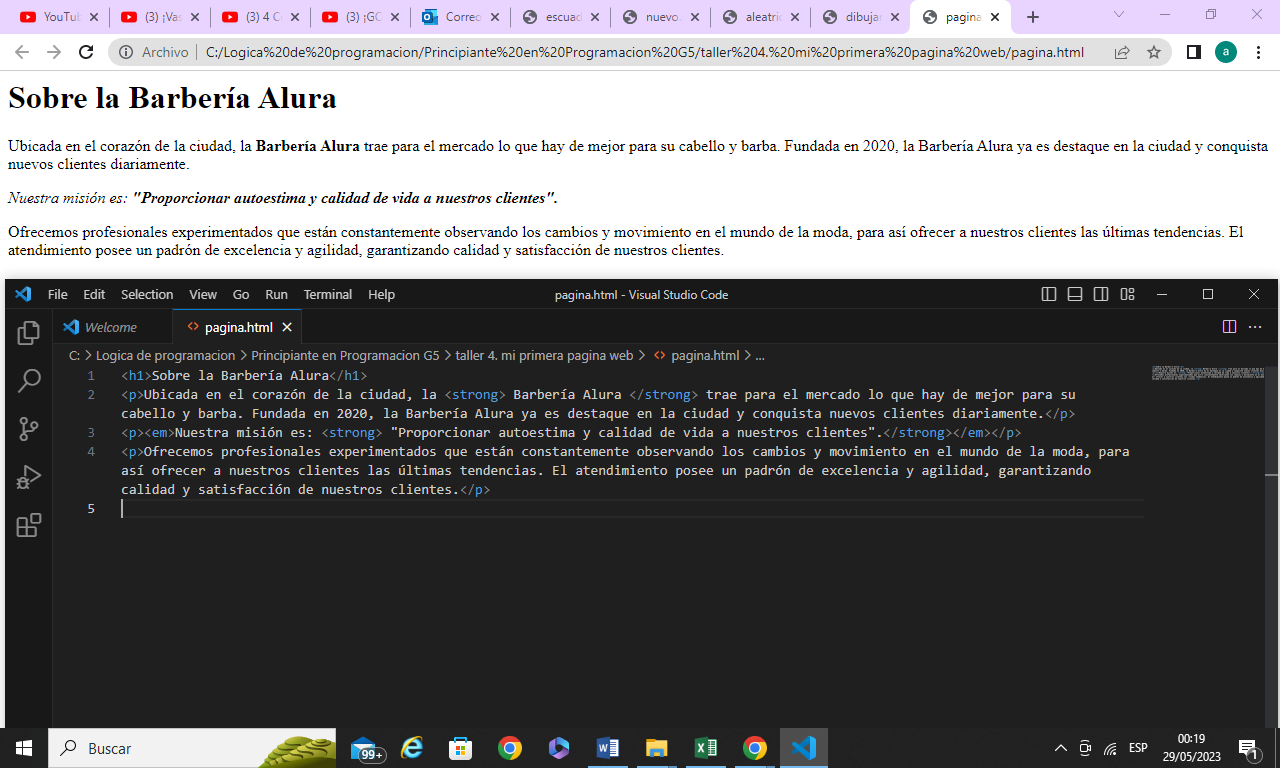Toggle VS Code secondary side bar

coord(1101,294)
